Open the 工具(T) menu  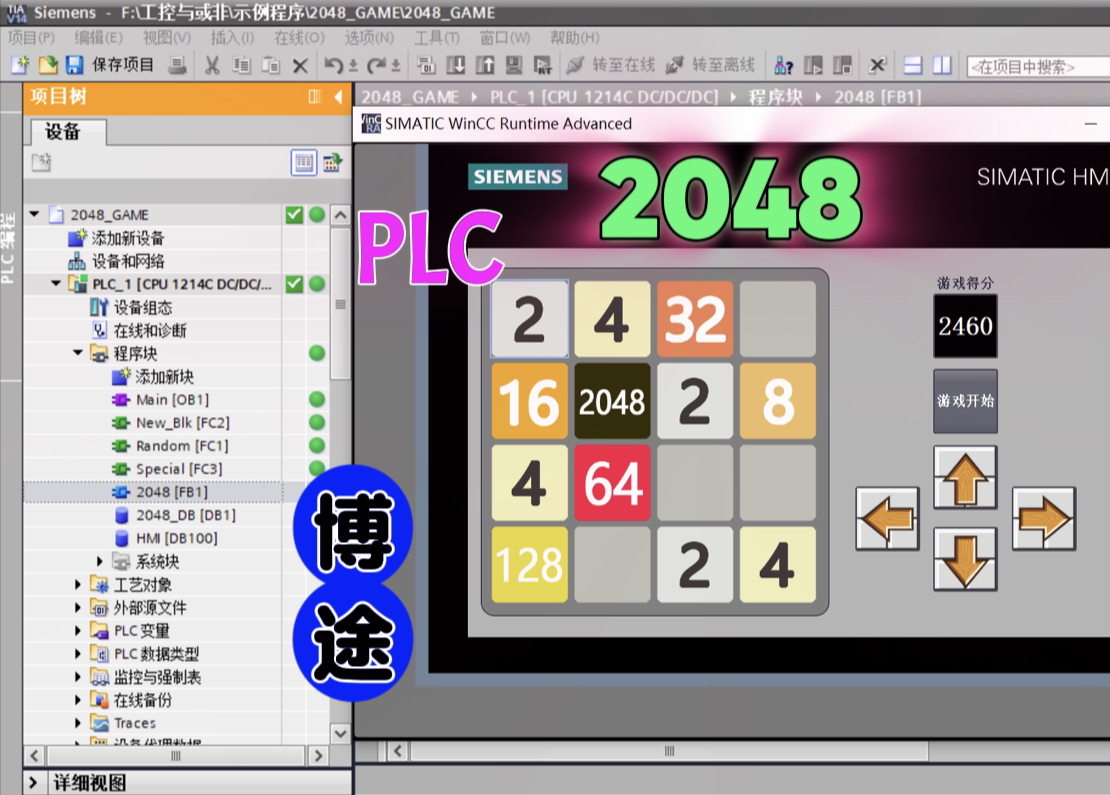click(x=437, y=37)
